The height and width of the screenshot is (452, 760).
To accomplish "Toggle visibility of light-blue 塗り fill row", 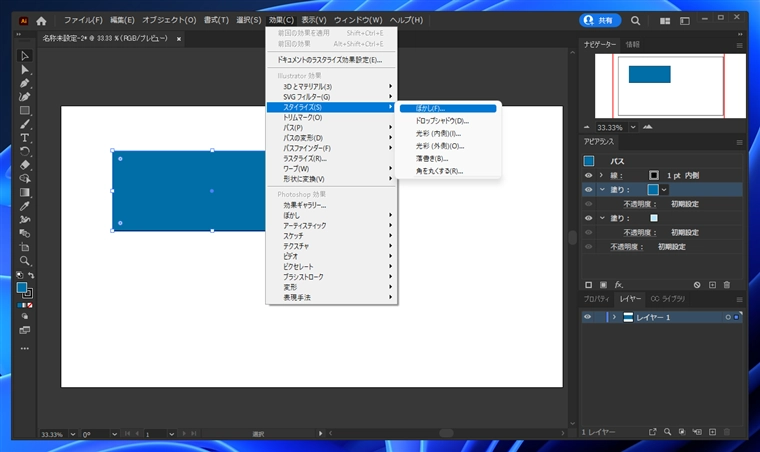I will click(588, 218).
